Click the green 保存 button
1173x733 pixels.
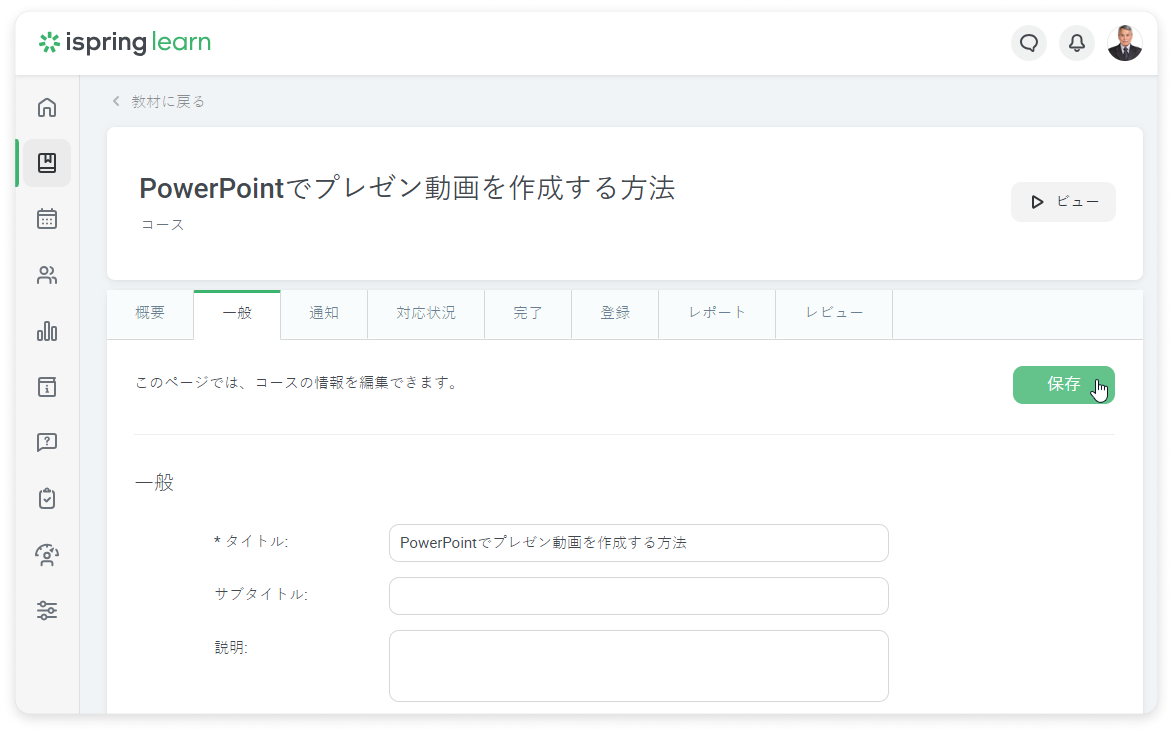point(1064,384)
